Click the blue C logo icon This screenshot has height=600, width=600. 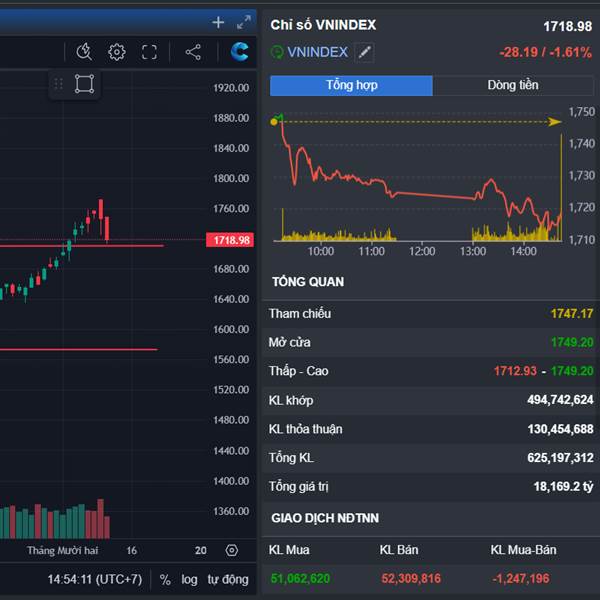(240, 52)
